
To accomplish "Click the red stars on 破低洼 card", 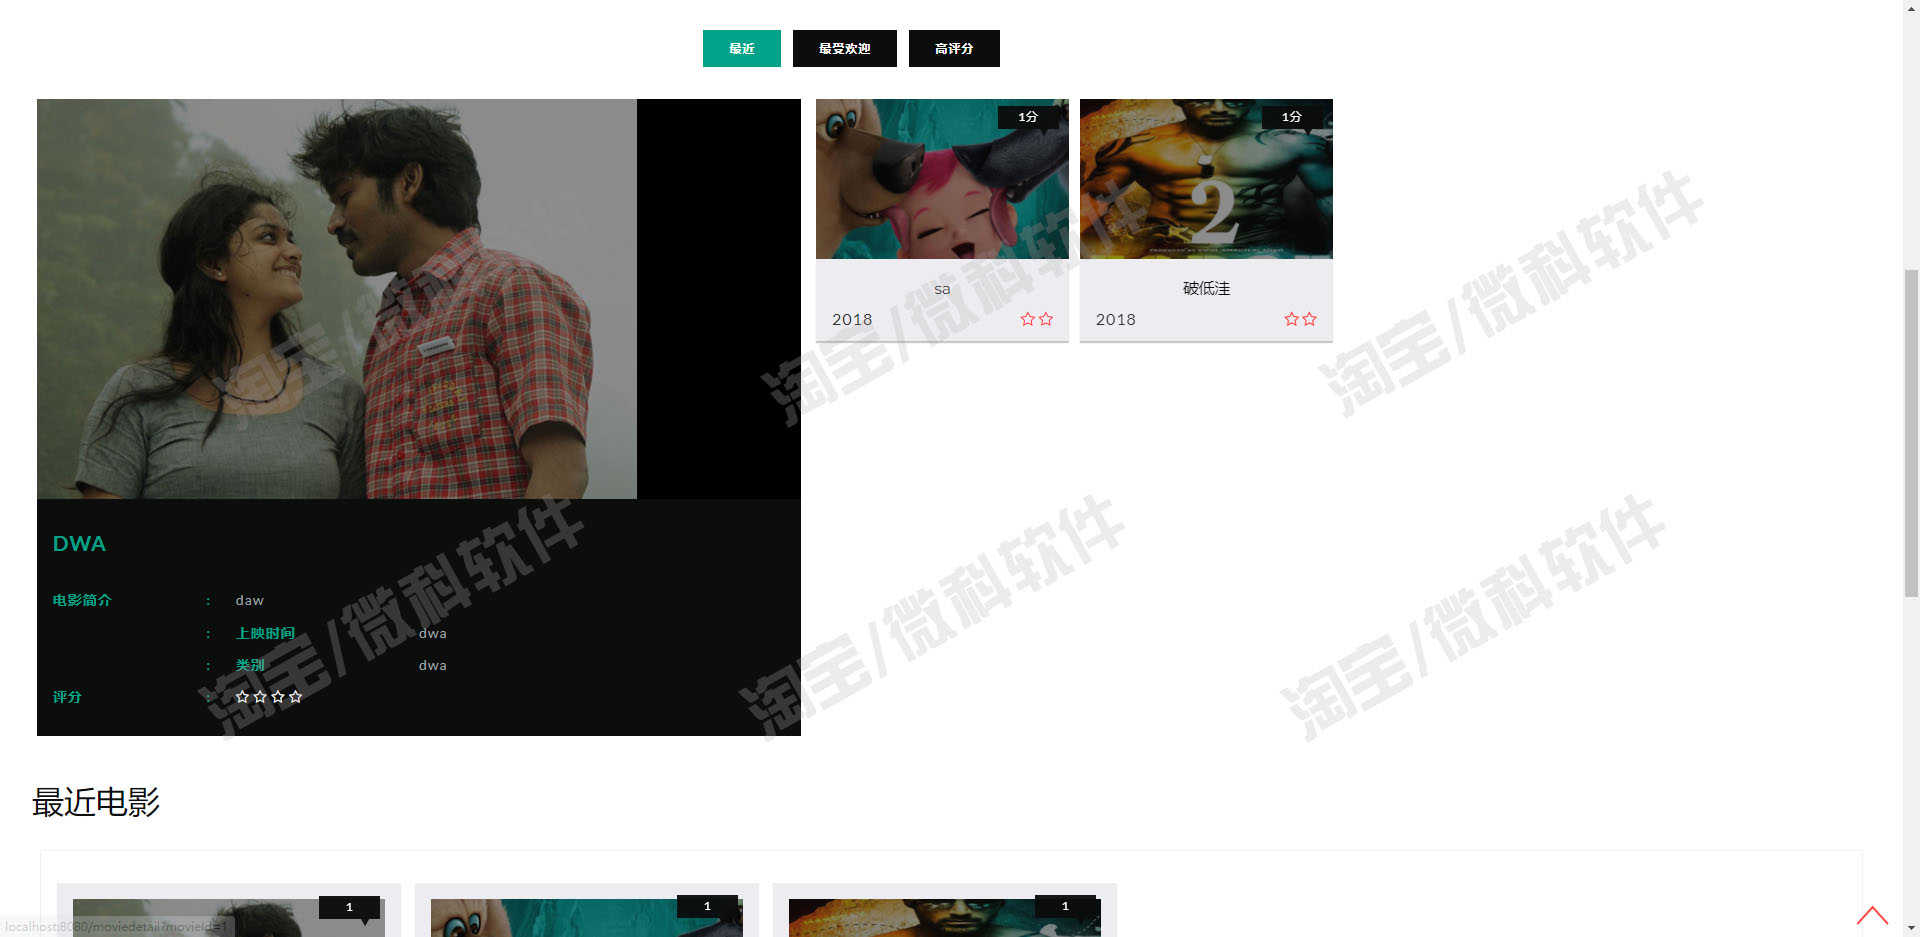I will coord(1300,319).
